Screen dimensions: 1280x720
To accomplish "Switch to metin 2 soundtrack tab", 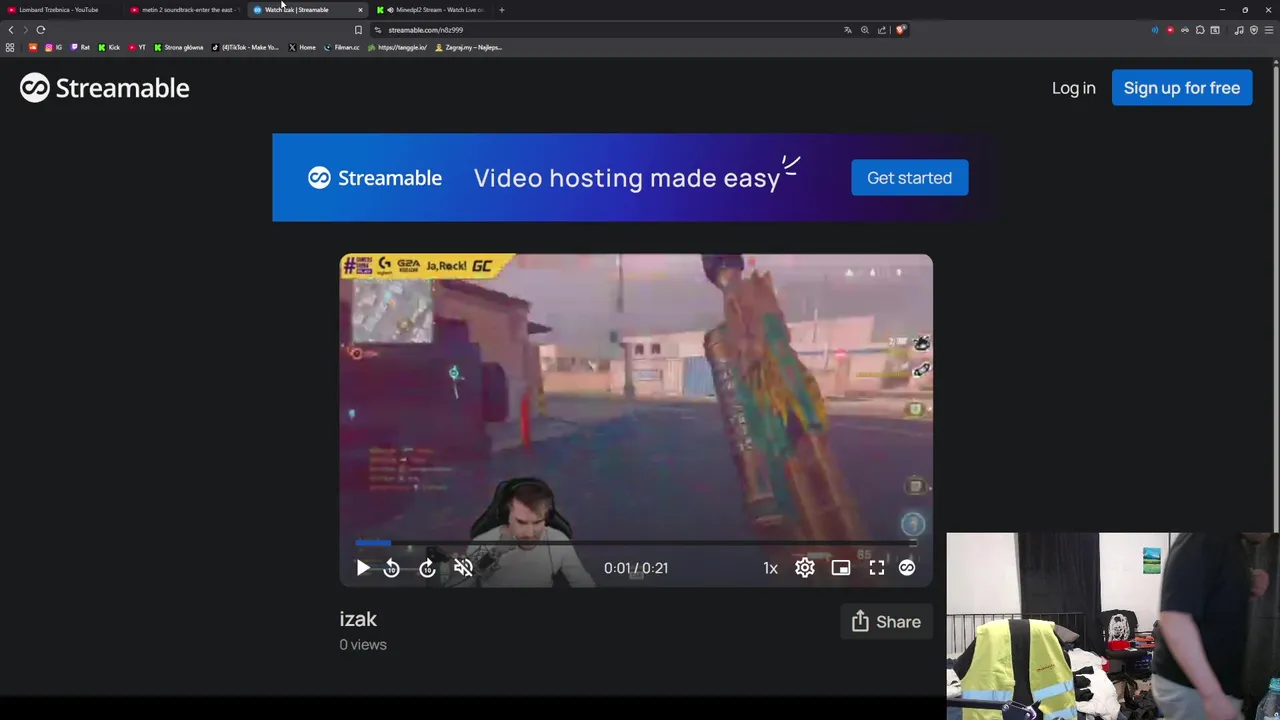I will [186, 10].
